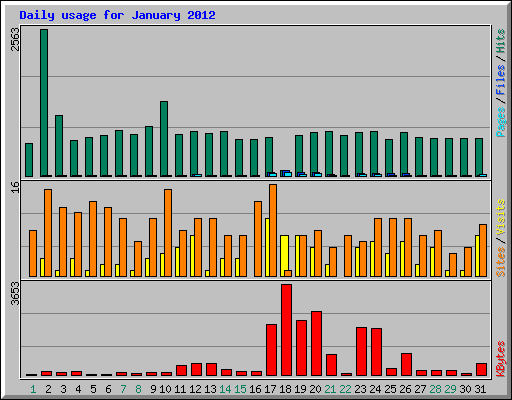Click the green Hits bar for day 10
The height and width of the screenshot is (400, 512).
click(164, 139)
